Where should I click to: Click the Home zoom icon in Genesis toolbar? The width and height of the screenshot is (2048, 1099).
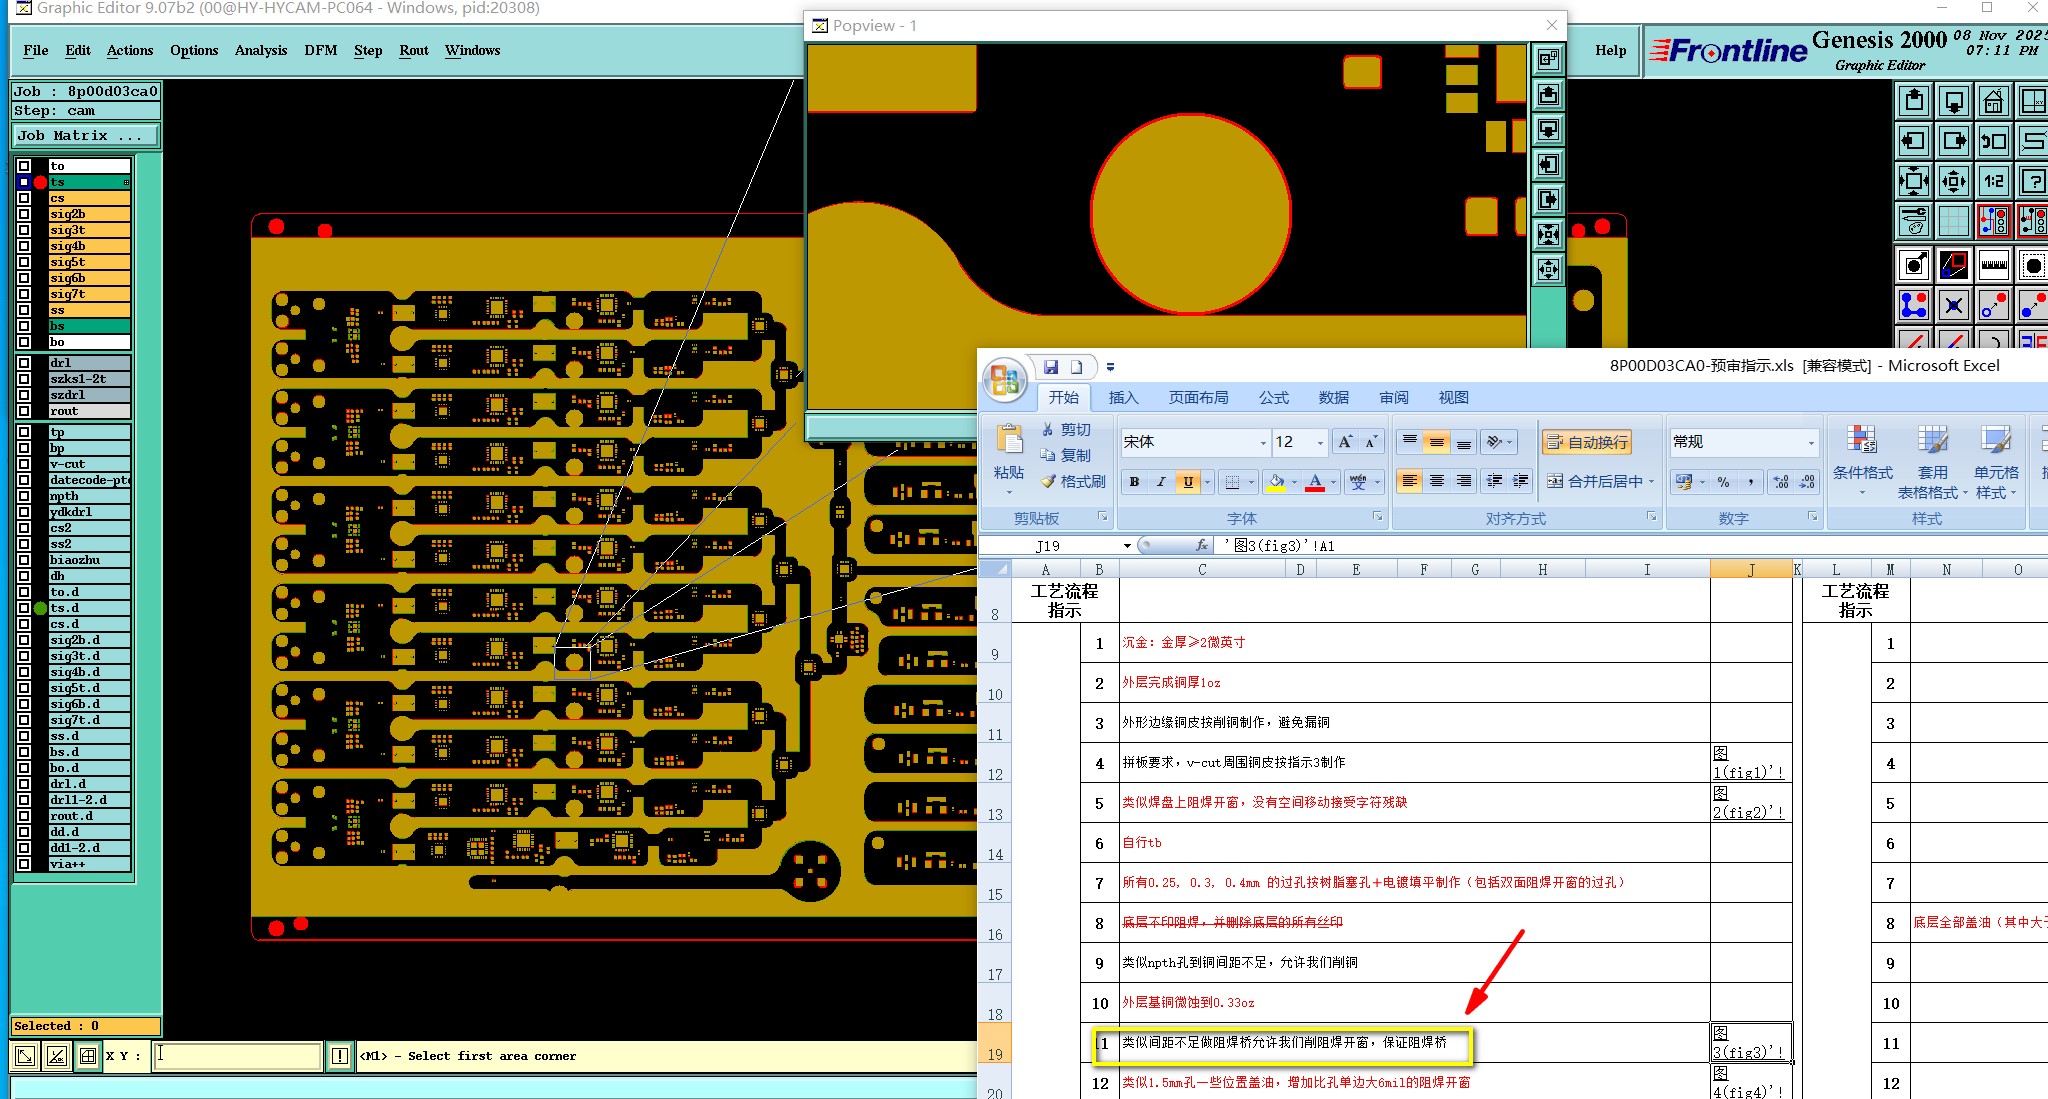click(1993, 101)
